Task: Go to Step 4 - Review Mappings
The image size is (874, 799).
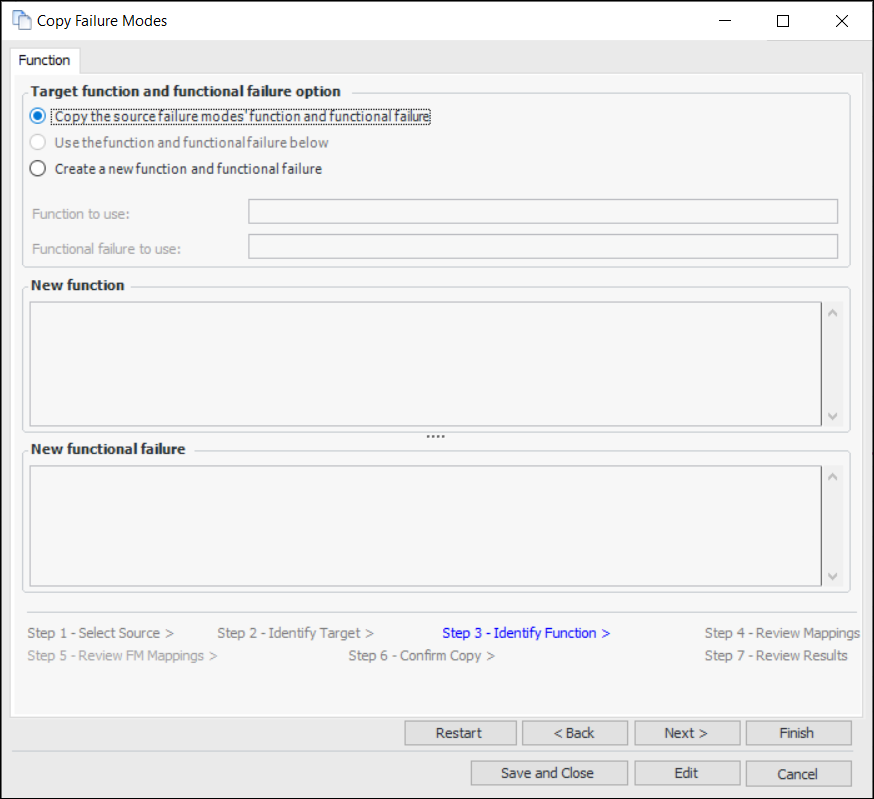Action: tap(782, 633)
